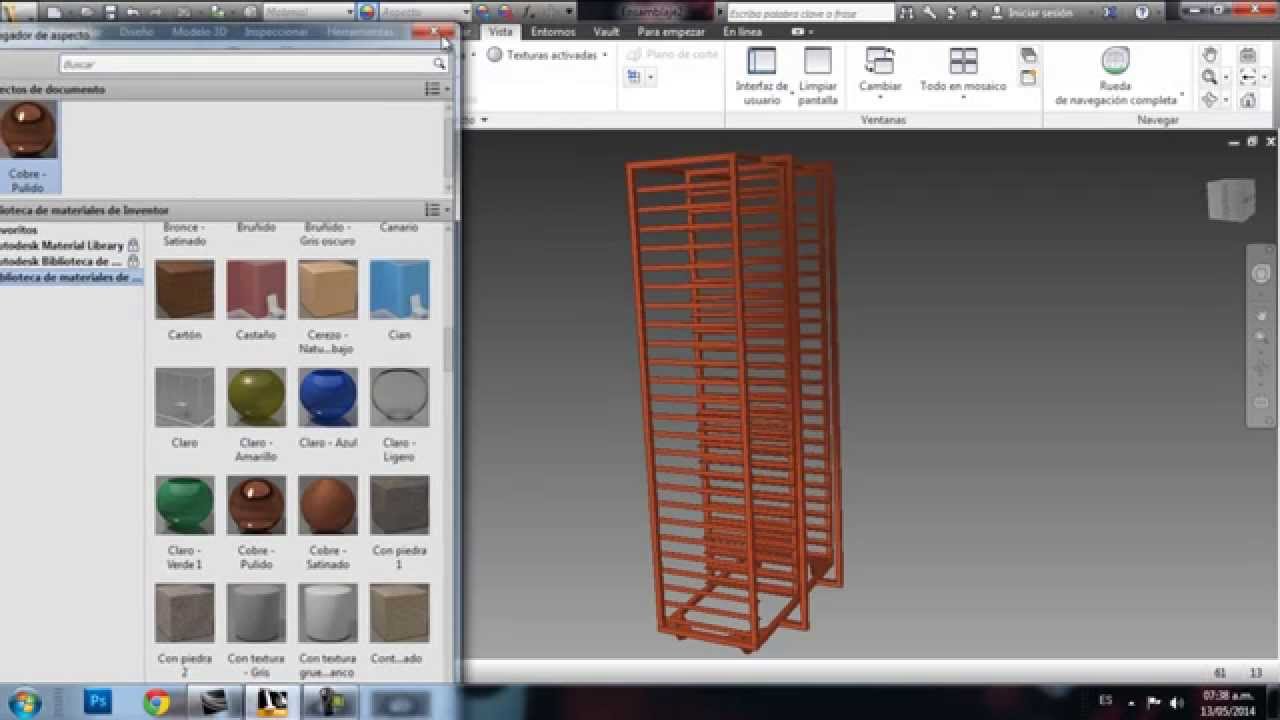
Task: Click Cobre - Pulido in document appearances
Action: coord(27,146)
